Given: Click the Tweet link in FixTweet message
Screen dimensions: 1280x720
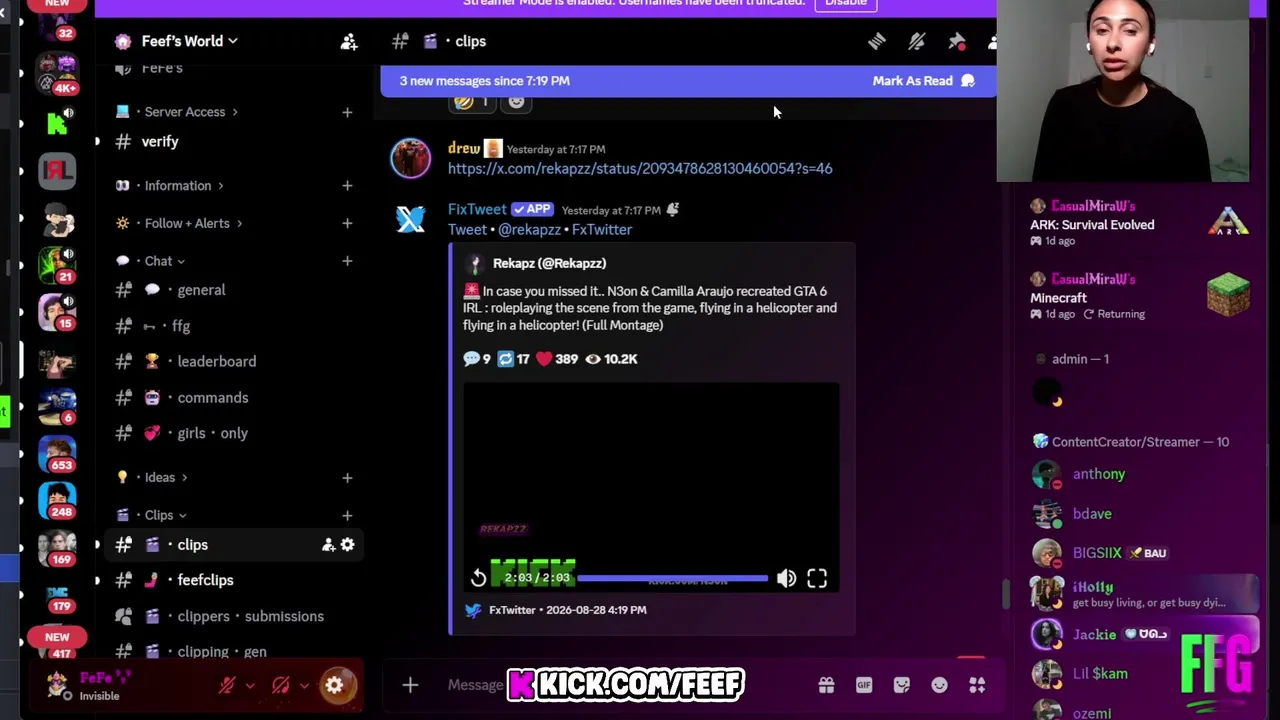Looking at the screenshot, I should coord(467,230).
